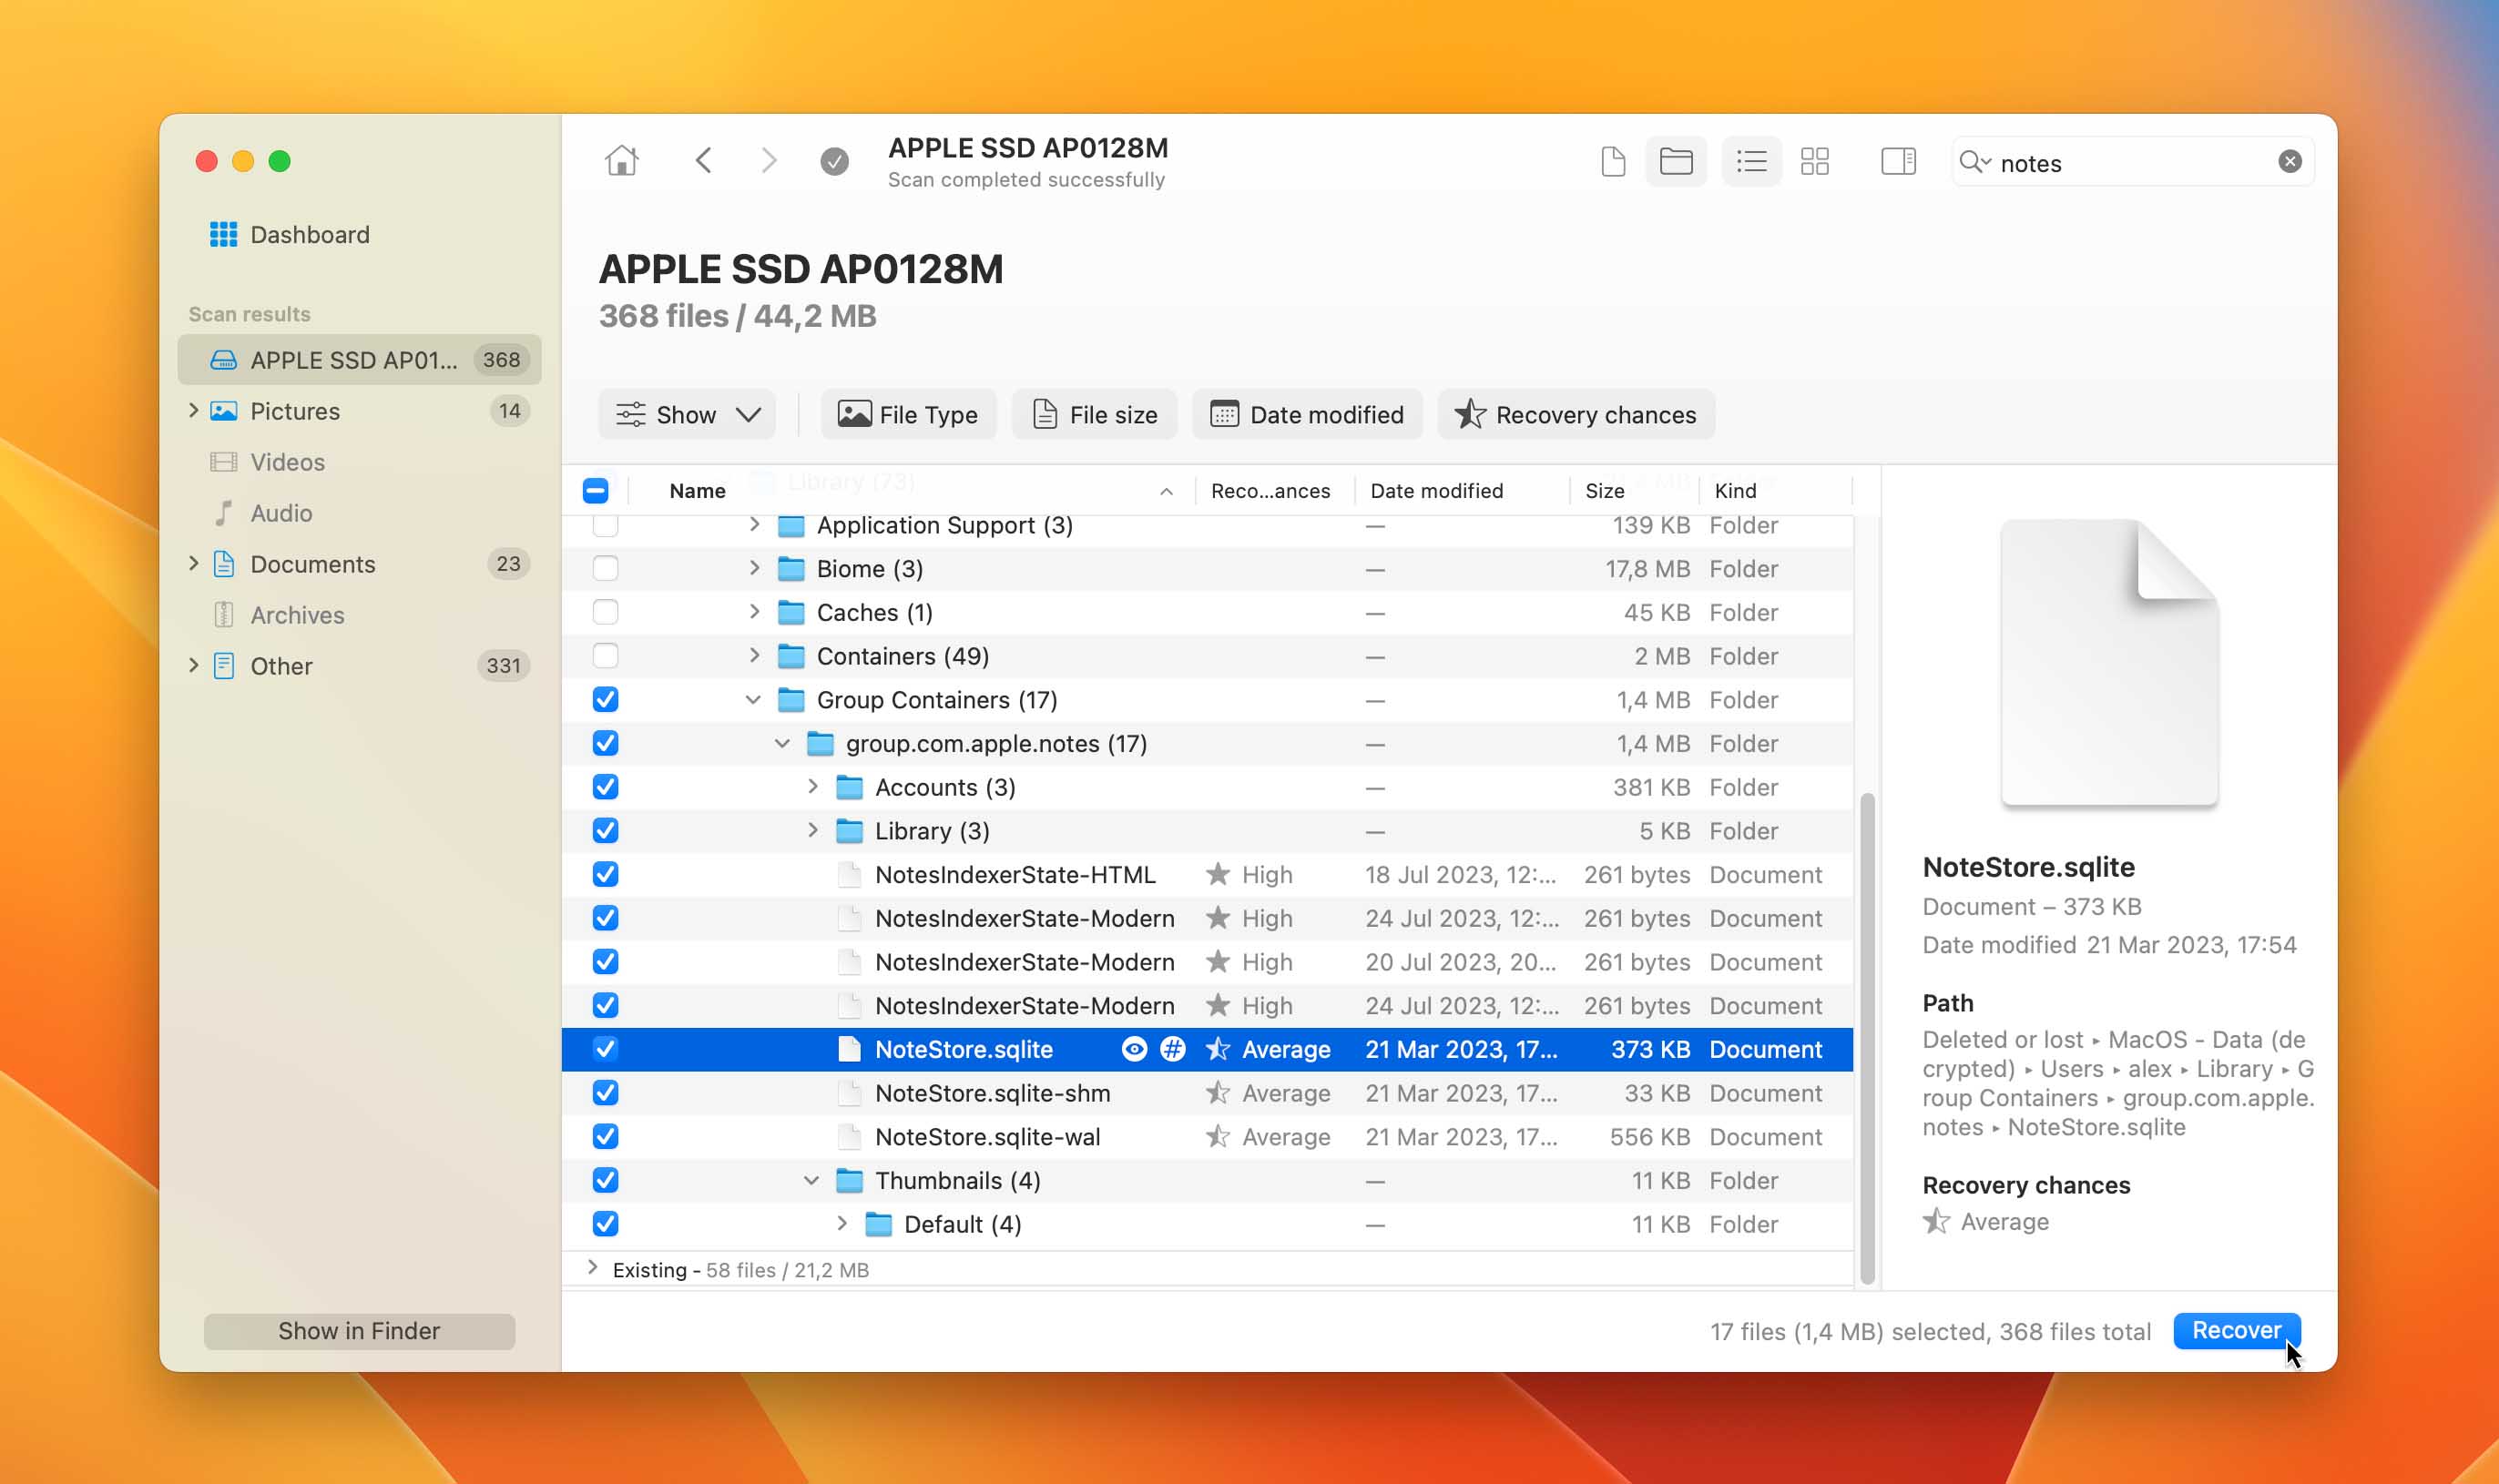Clear the notes search text

pyautogui.click(x=2289, y=162)
